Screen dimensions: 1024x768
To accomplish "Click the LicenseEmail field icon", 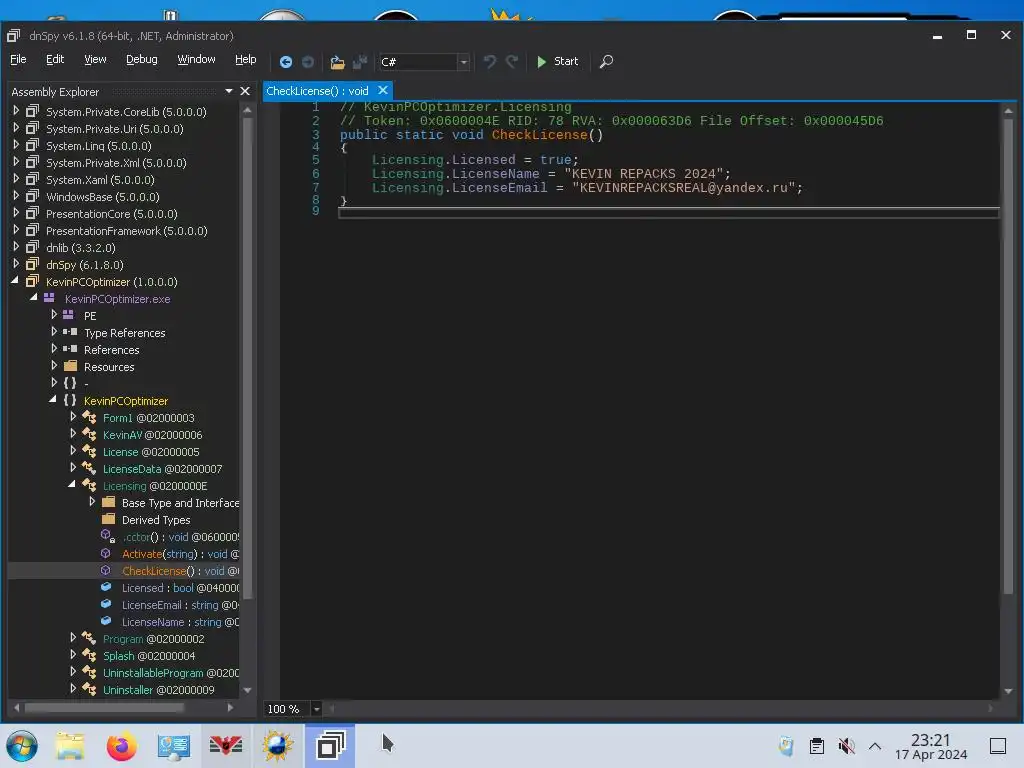I will (x=106, y=604).
